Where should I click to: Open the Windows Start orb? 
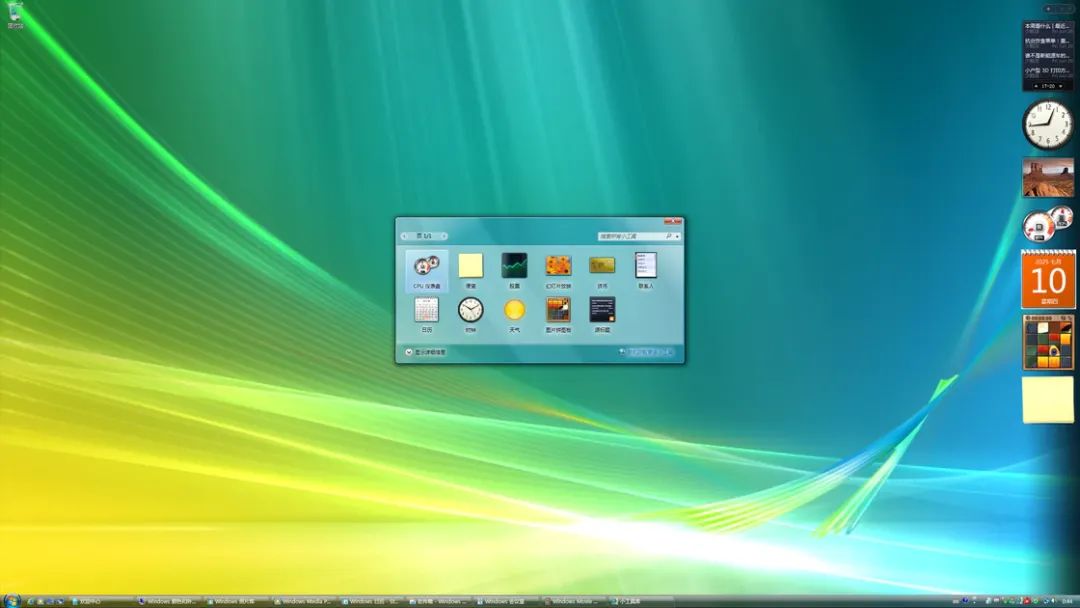[12, 600]
